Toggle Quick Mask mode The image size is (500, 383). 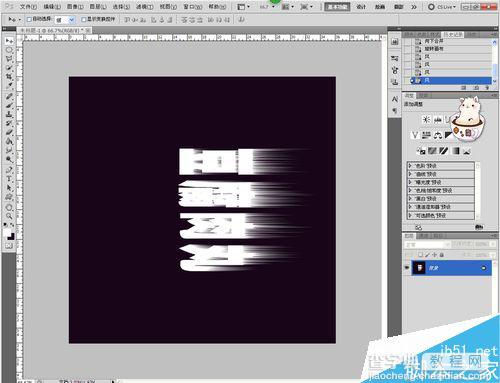[9, 246]
